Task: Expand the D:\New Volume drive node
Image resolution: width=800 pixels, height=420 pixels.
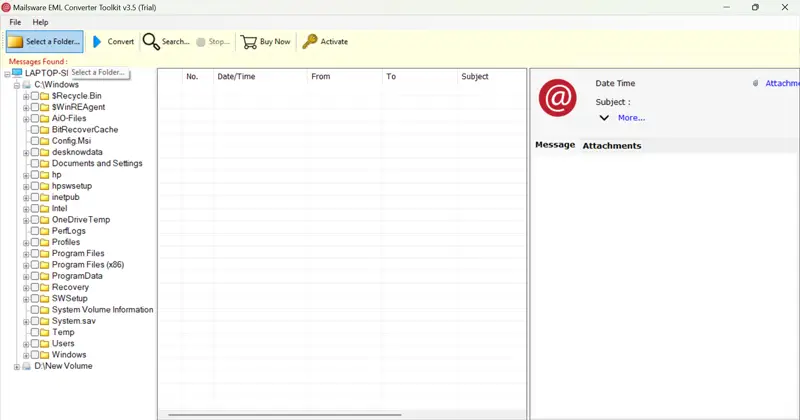Action: coord(17,366)
